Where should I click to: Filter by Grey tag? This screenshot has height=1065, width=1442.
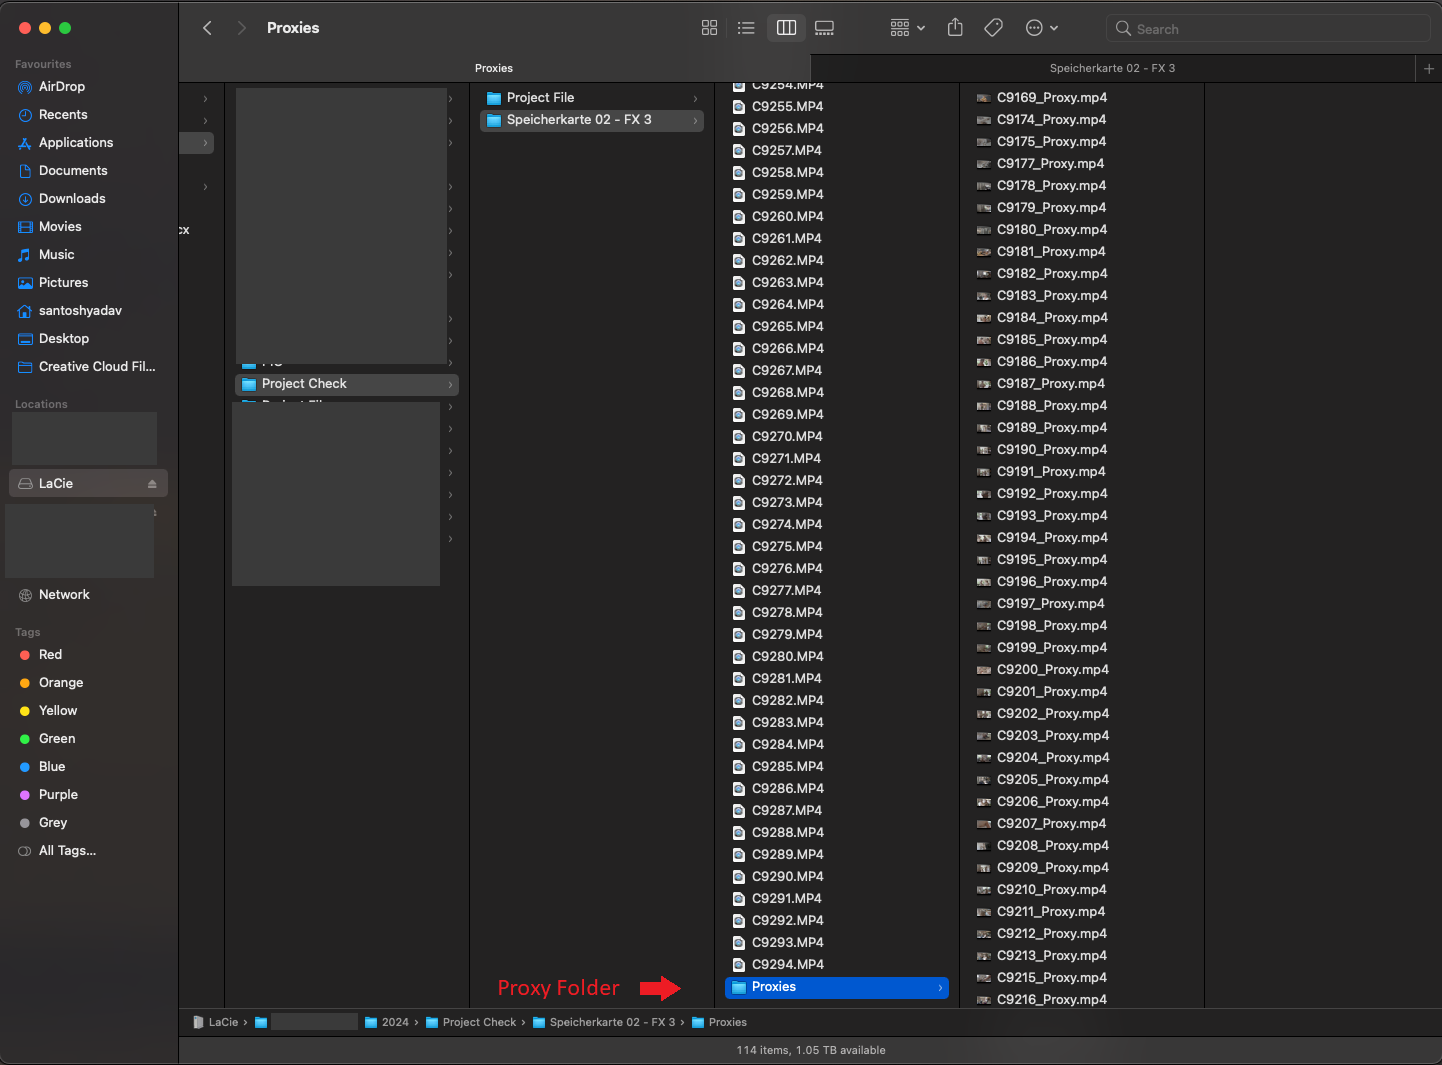53,823
